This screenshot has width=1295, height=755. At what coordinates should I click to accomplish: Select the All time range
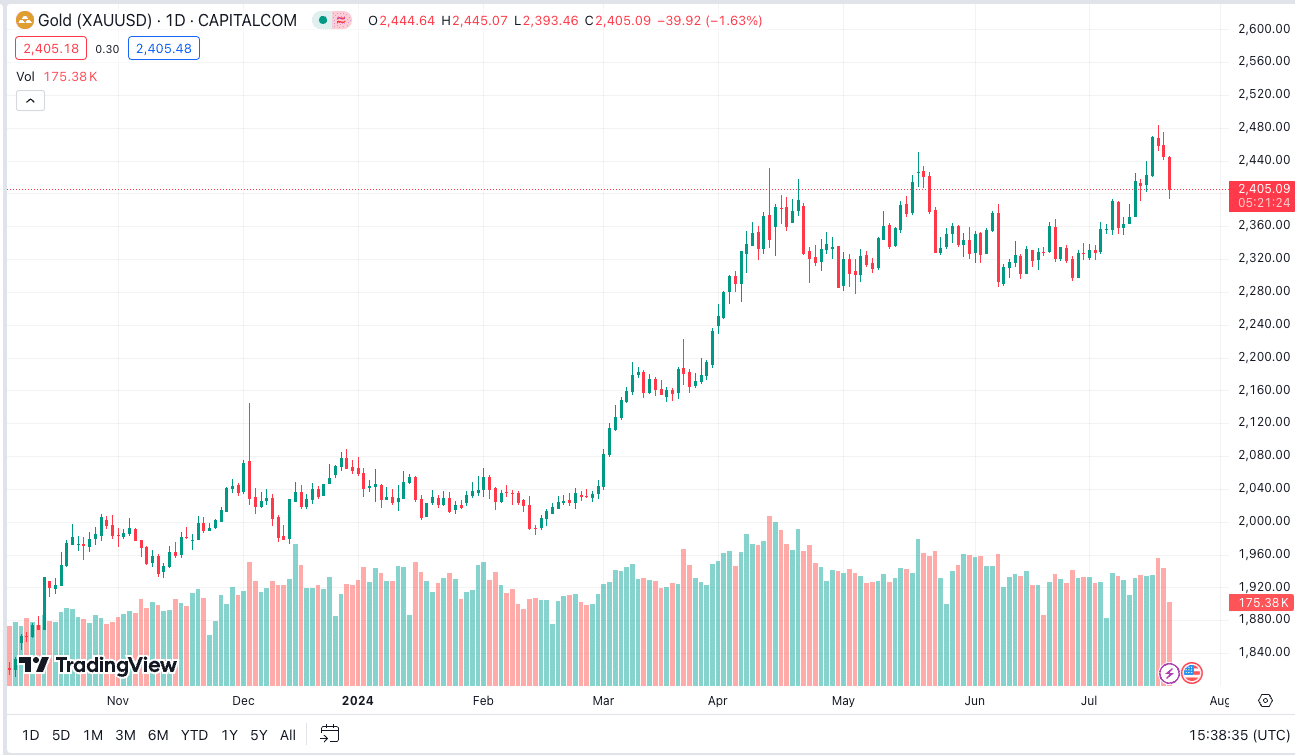[288, 735]
